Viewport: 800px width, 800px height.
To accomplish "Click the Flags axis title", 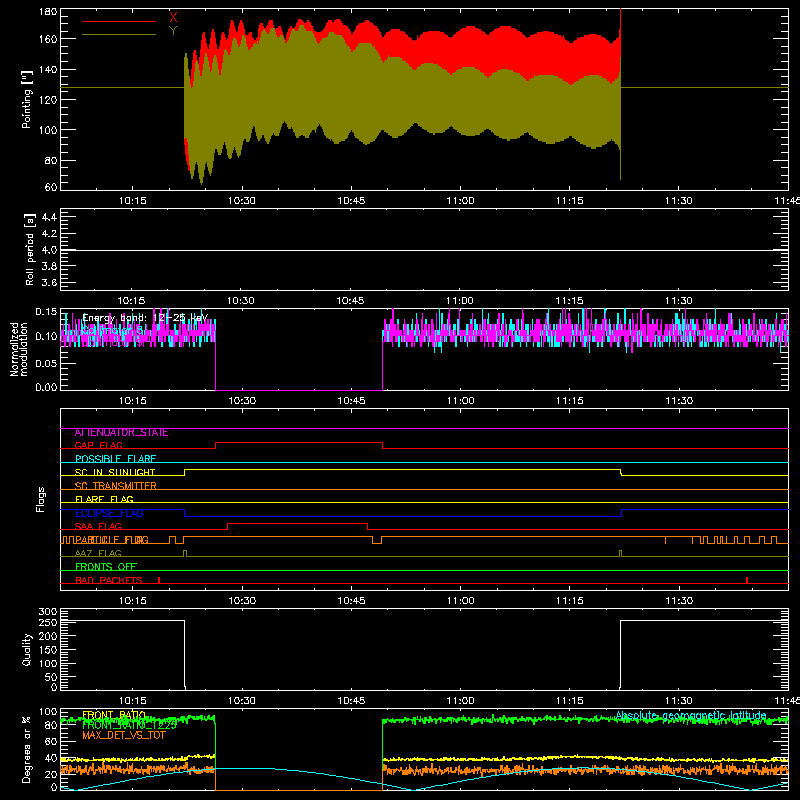I will click(40, 499).
